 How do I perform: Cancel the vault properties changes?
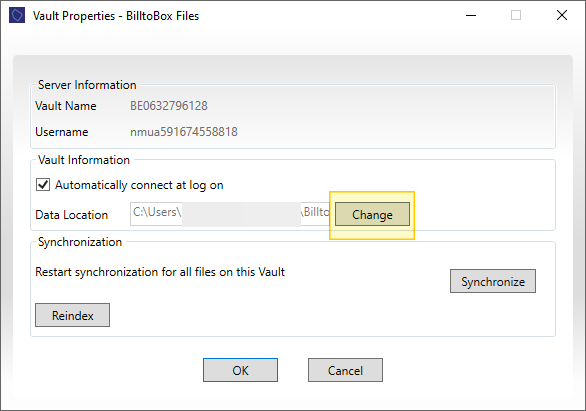345,370
